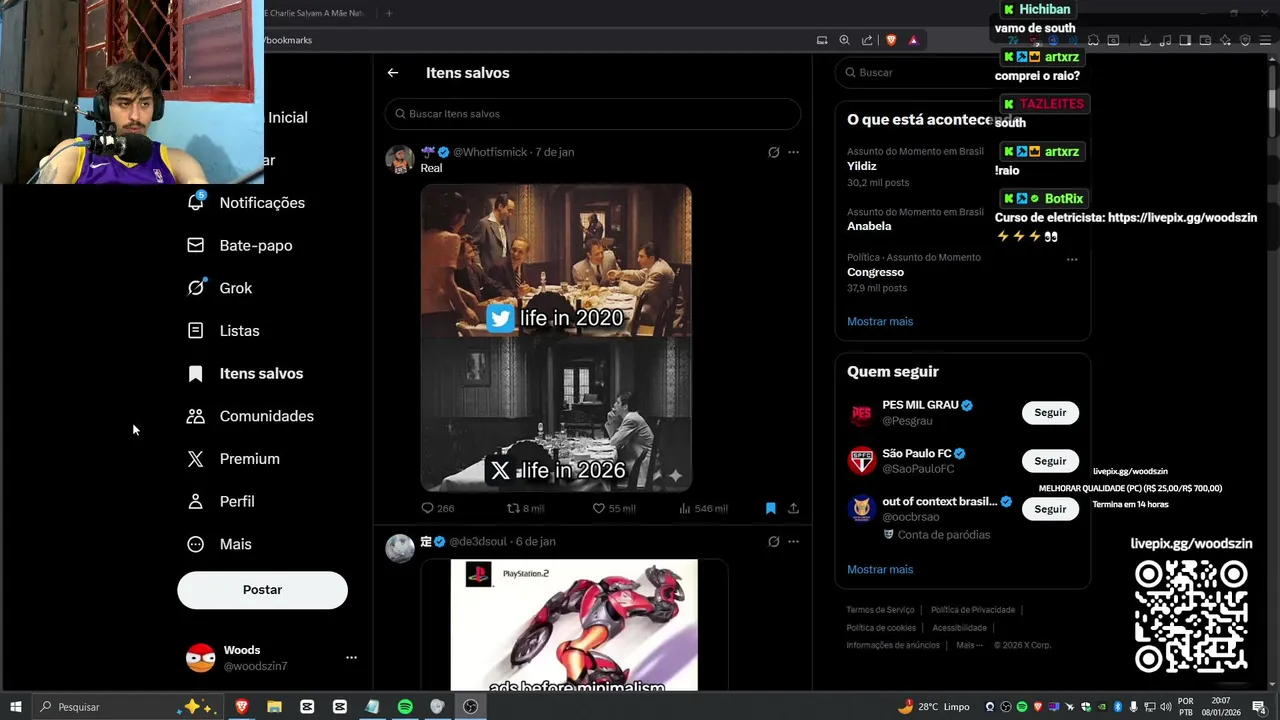Remove bookmark from the Whotfismick post

(770, 508)
